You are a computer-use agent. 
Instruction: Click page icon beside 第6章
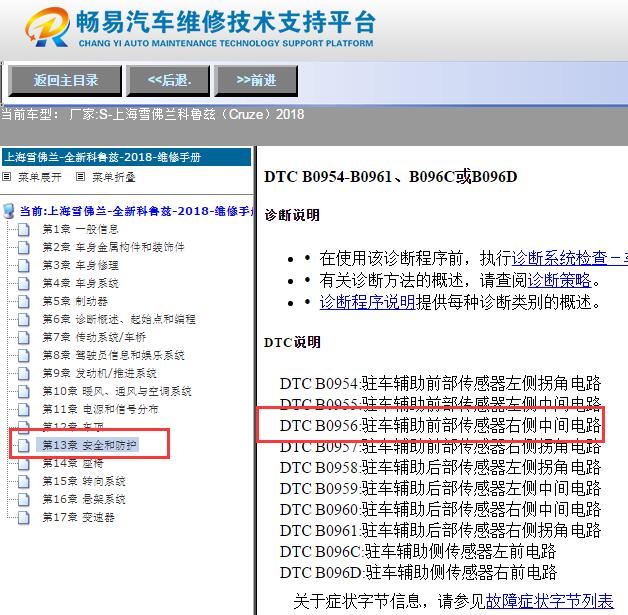coord(24,320)
